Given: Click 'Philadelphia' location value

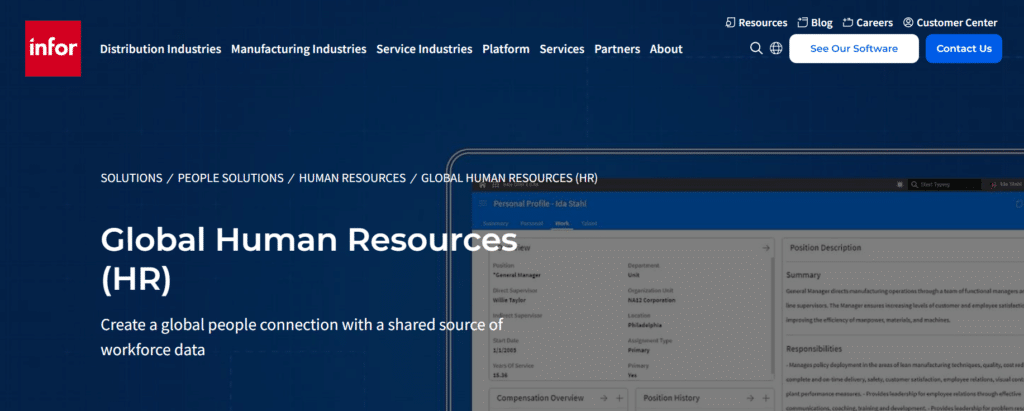Looking at the screenshot, I should (x=645, y=325).
